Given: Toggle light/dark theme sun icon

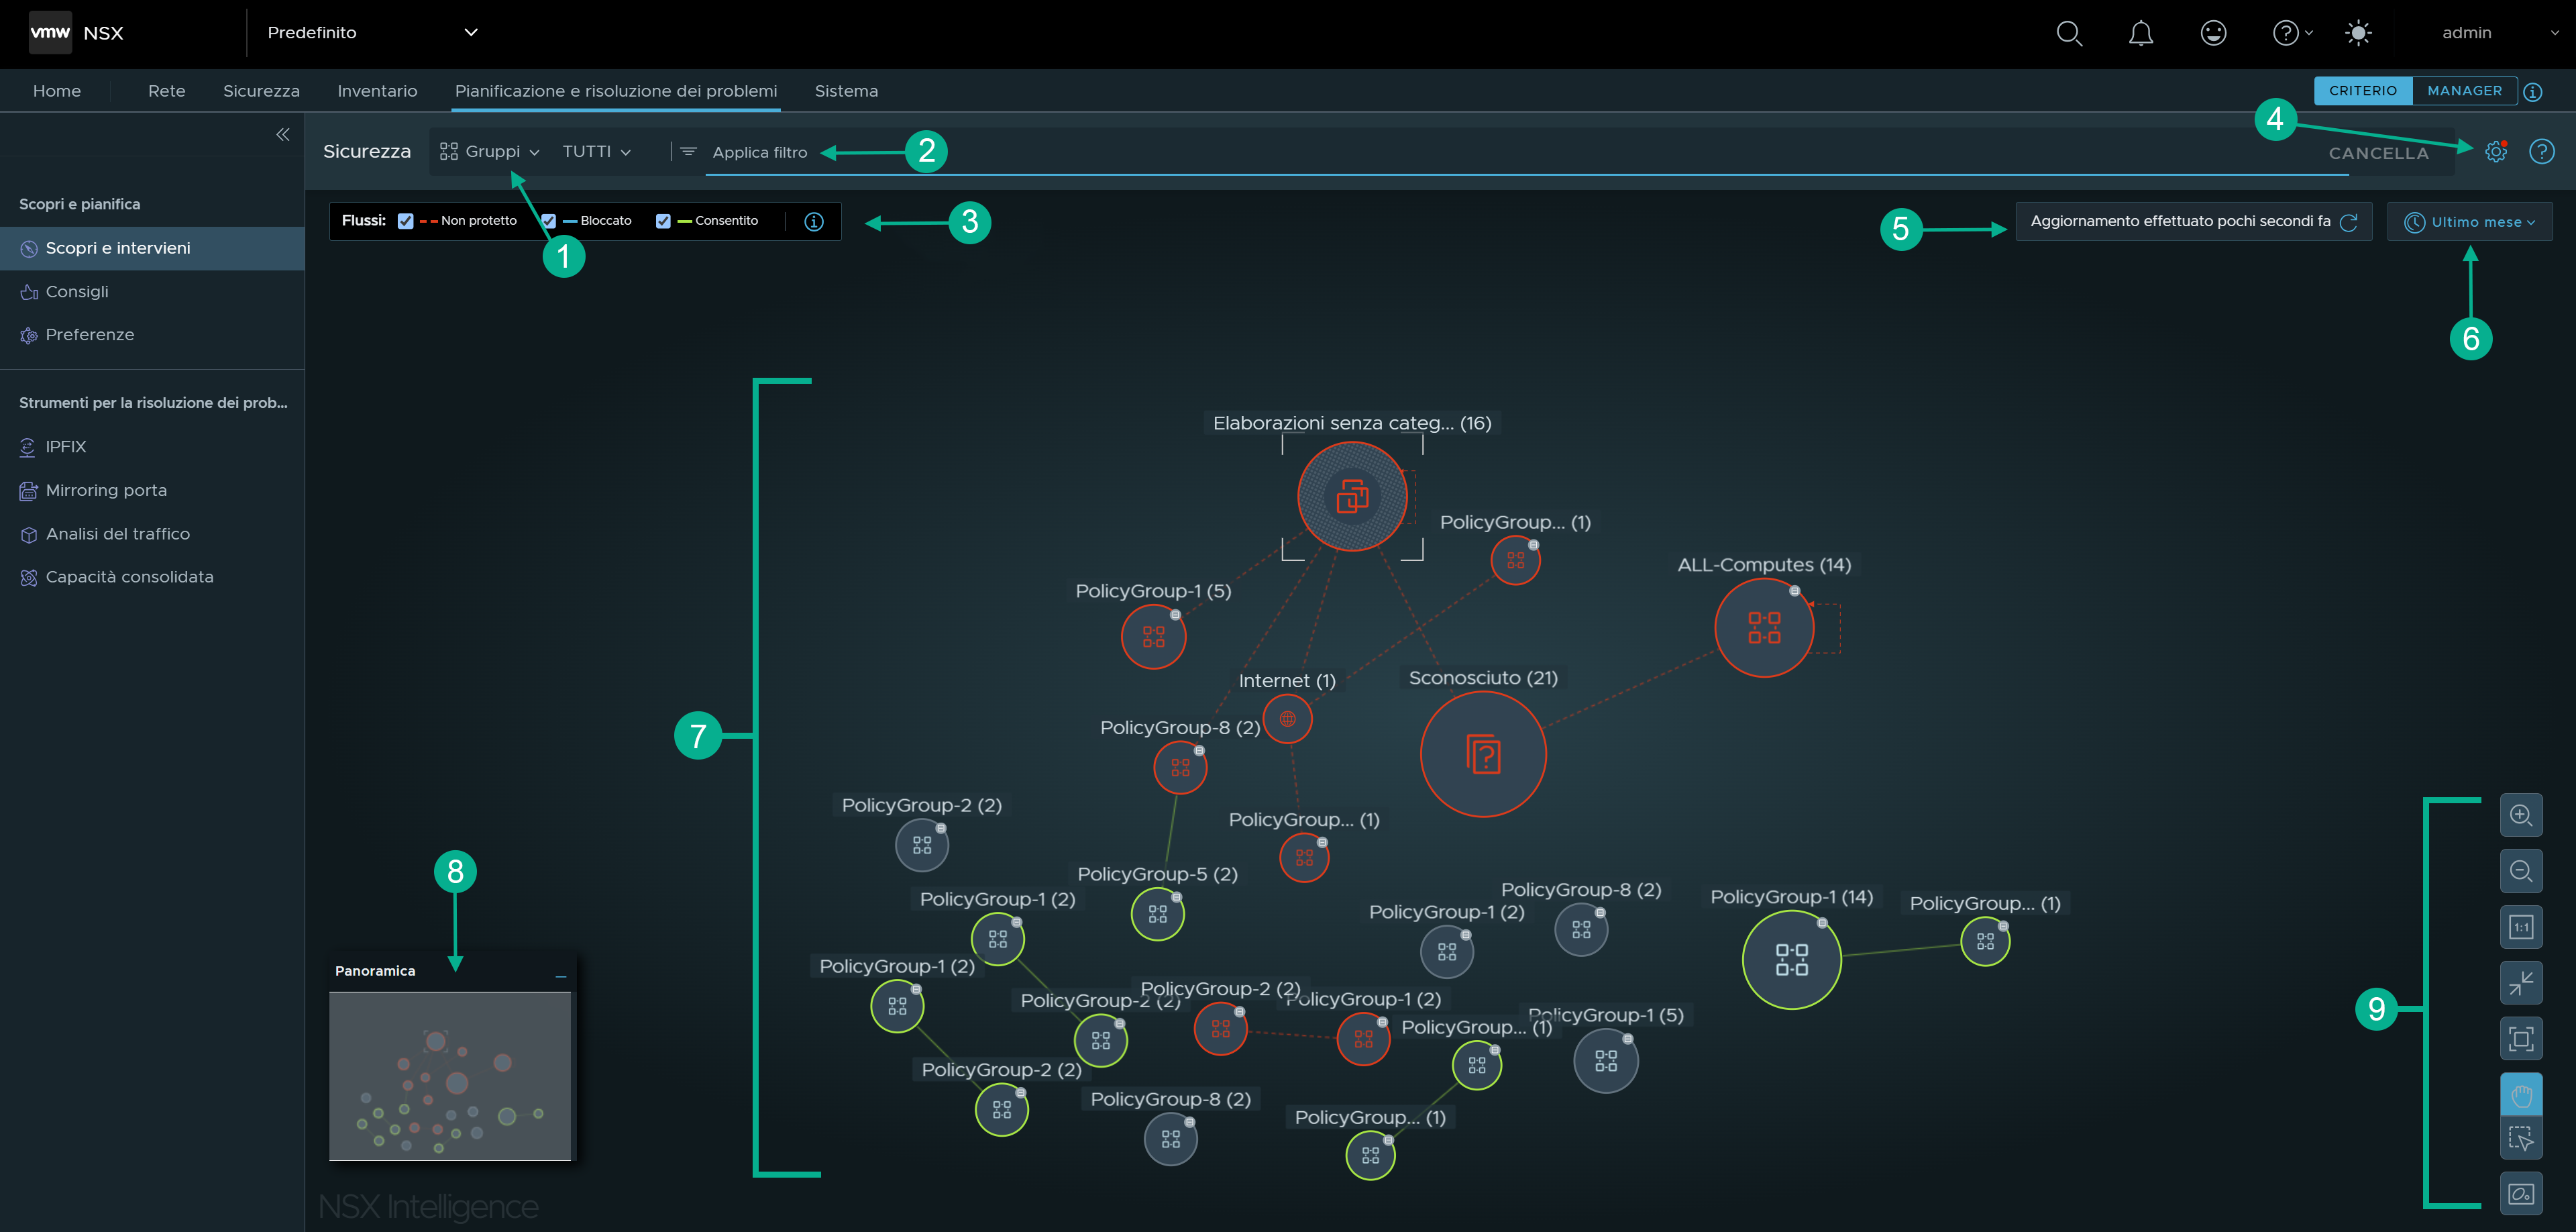Looking at the screenshot, I should tap(2358, 33).
